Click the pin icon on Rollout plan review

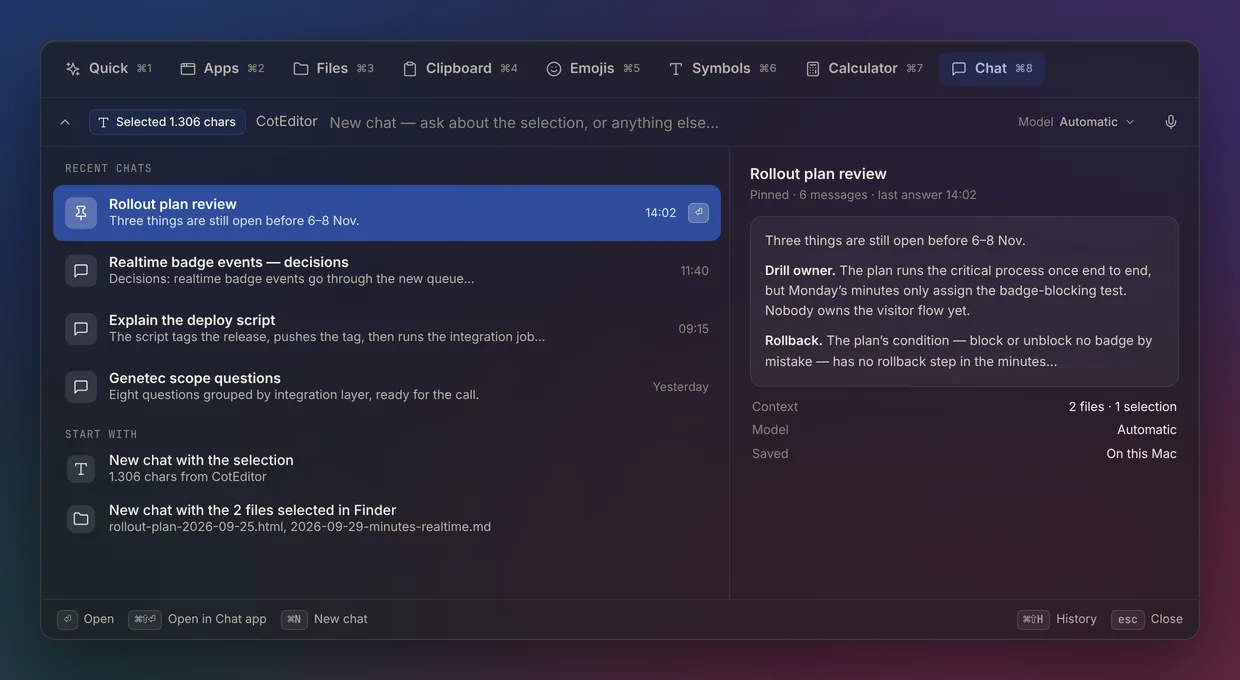coord(81,213)
